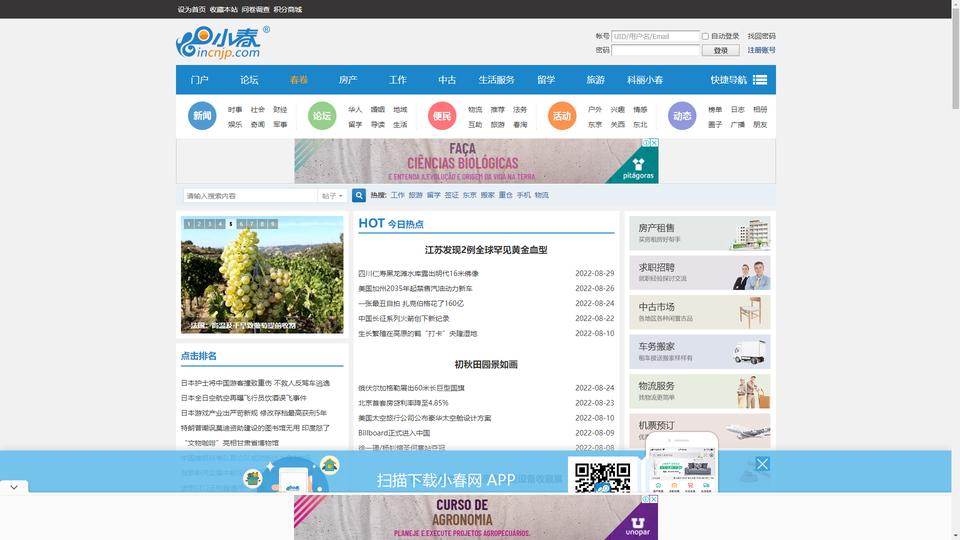Close the bottom Unopar ad X icon
The height and width of the screenshot is (540, 960).
coord(654,499)
